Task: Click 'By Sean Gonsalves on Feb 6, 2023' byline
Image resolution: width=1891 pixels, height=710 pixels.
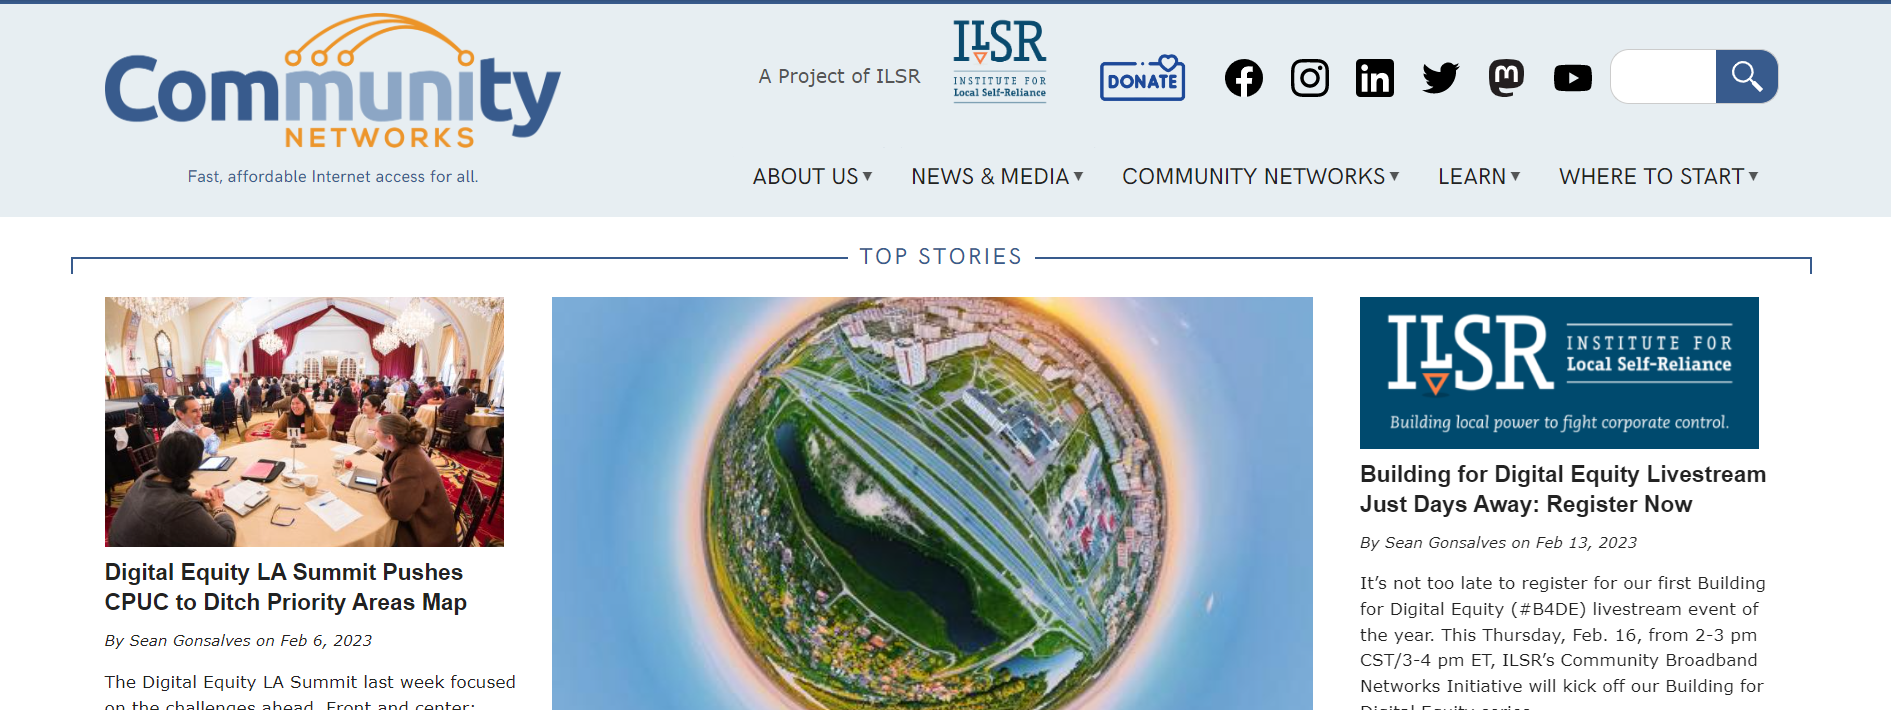Action: [238, 641]
